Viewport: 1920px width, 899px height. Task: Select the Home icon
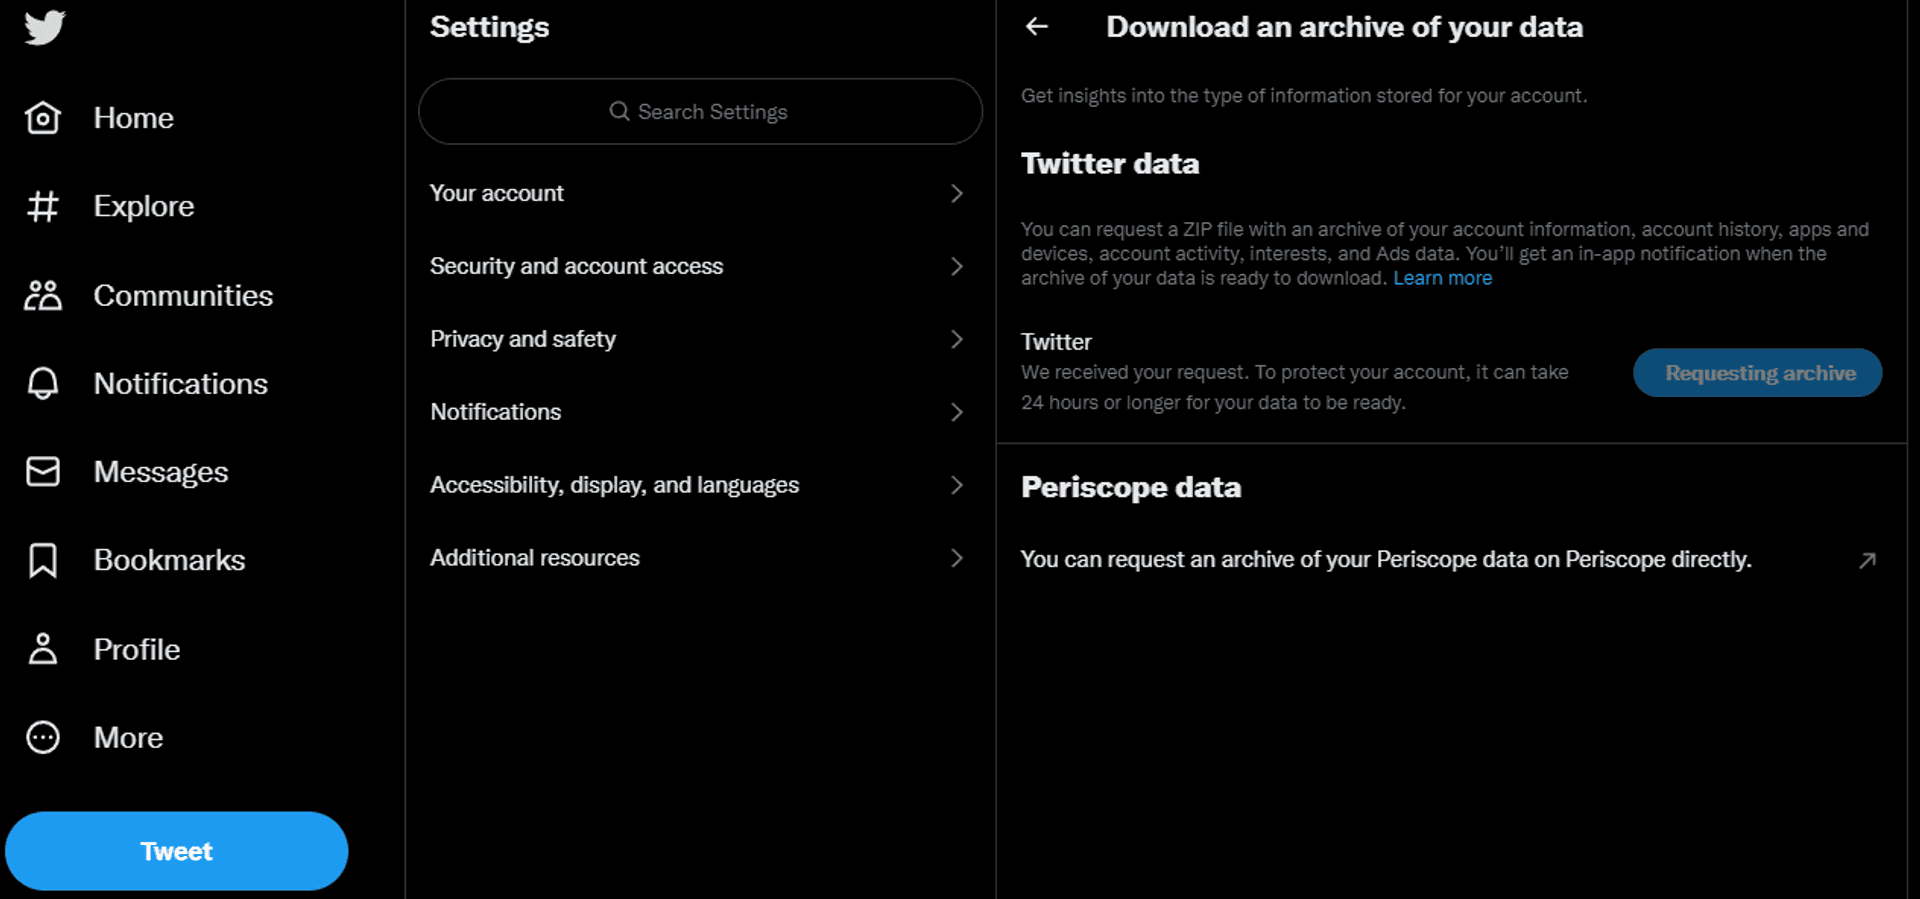coord(42,117)
